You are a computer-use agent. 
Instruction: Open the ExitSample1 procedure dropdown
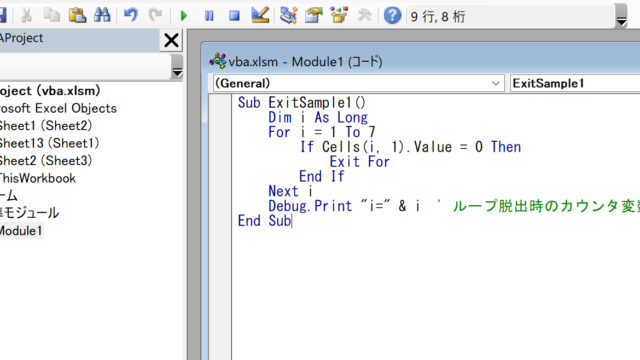pyautogui.click(x=575, y=83)
